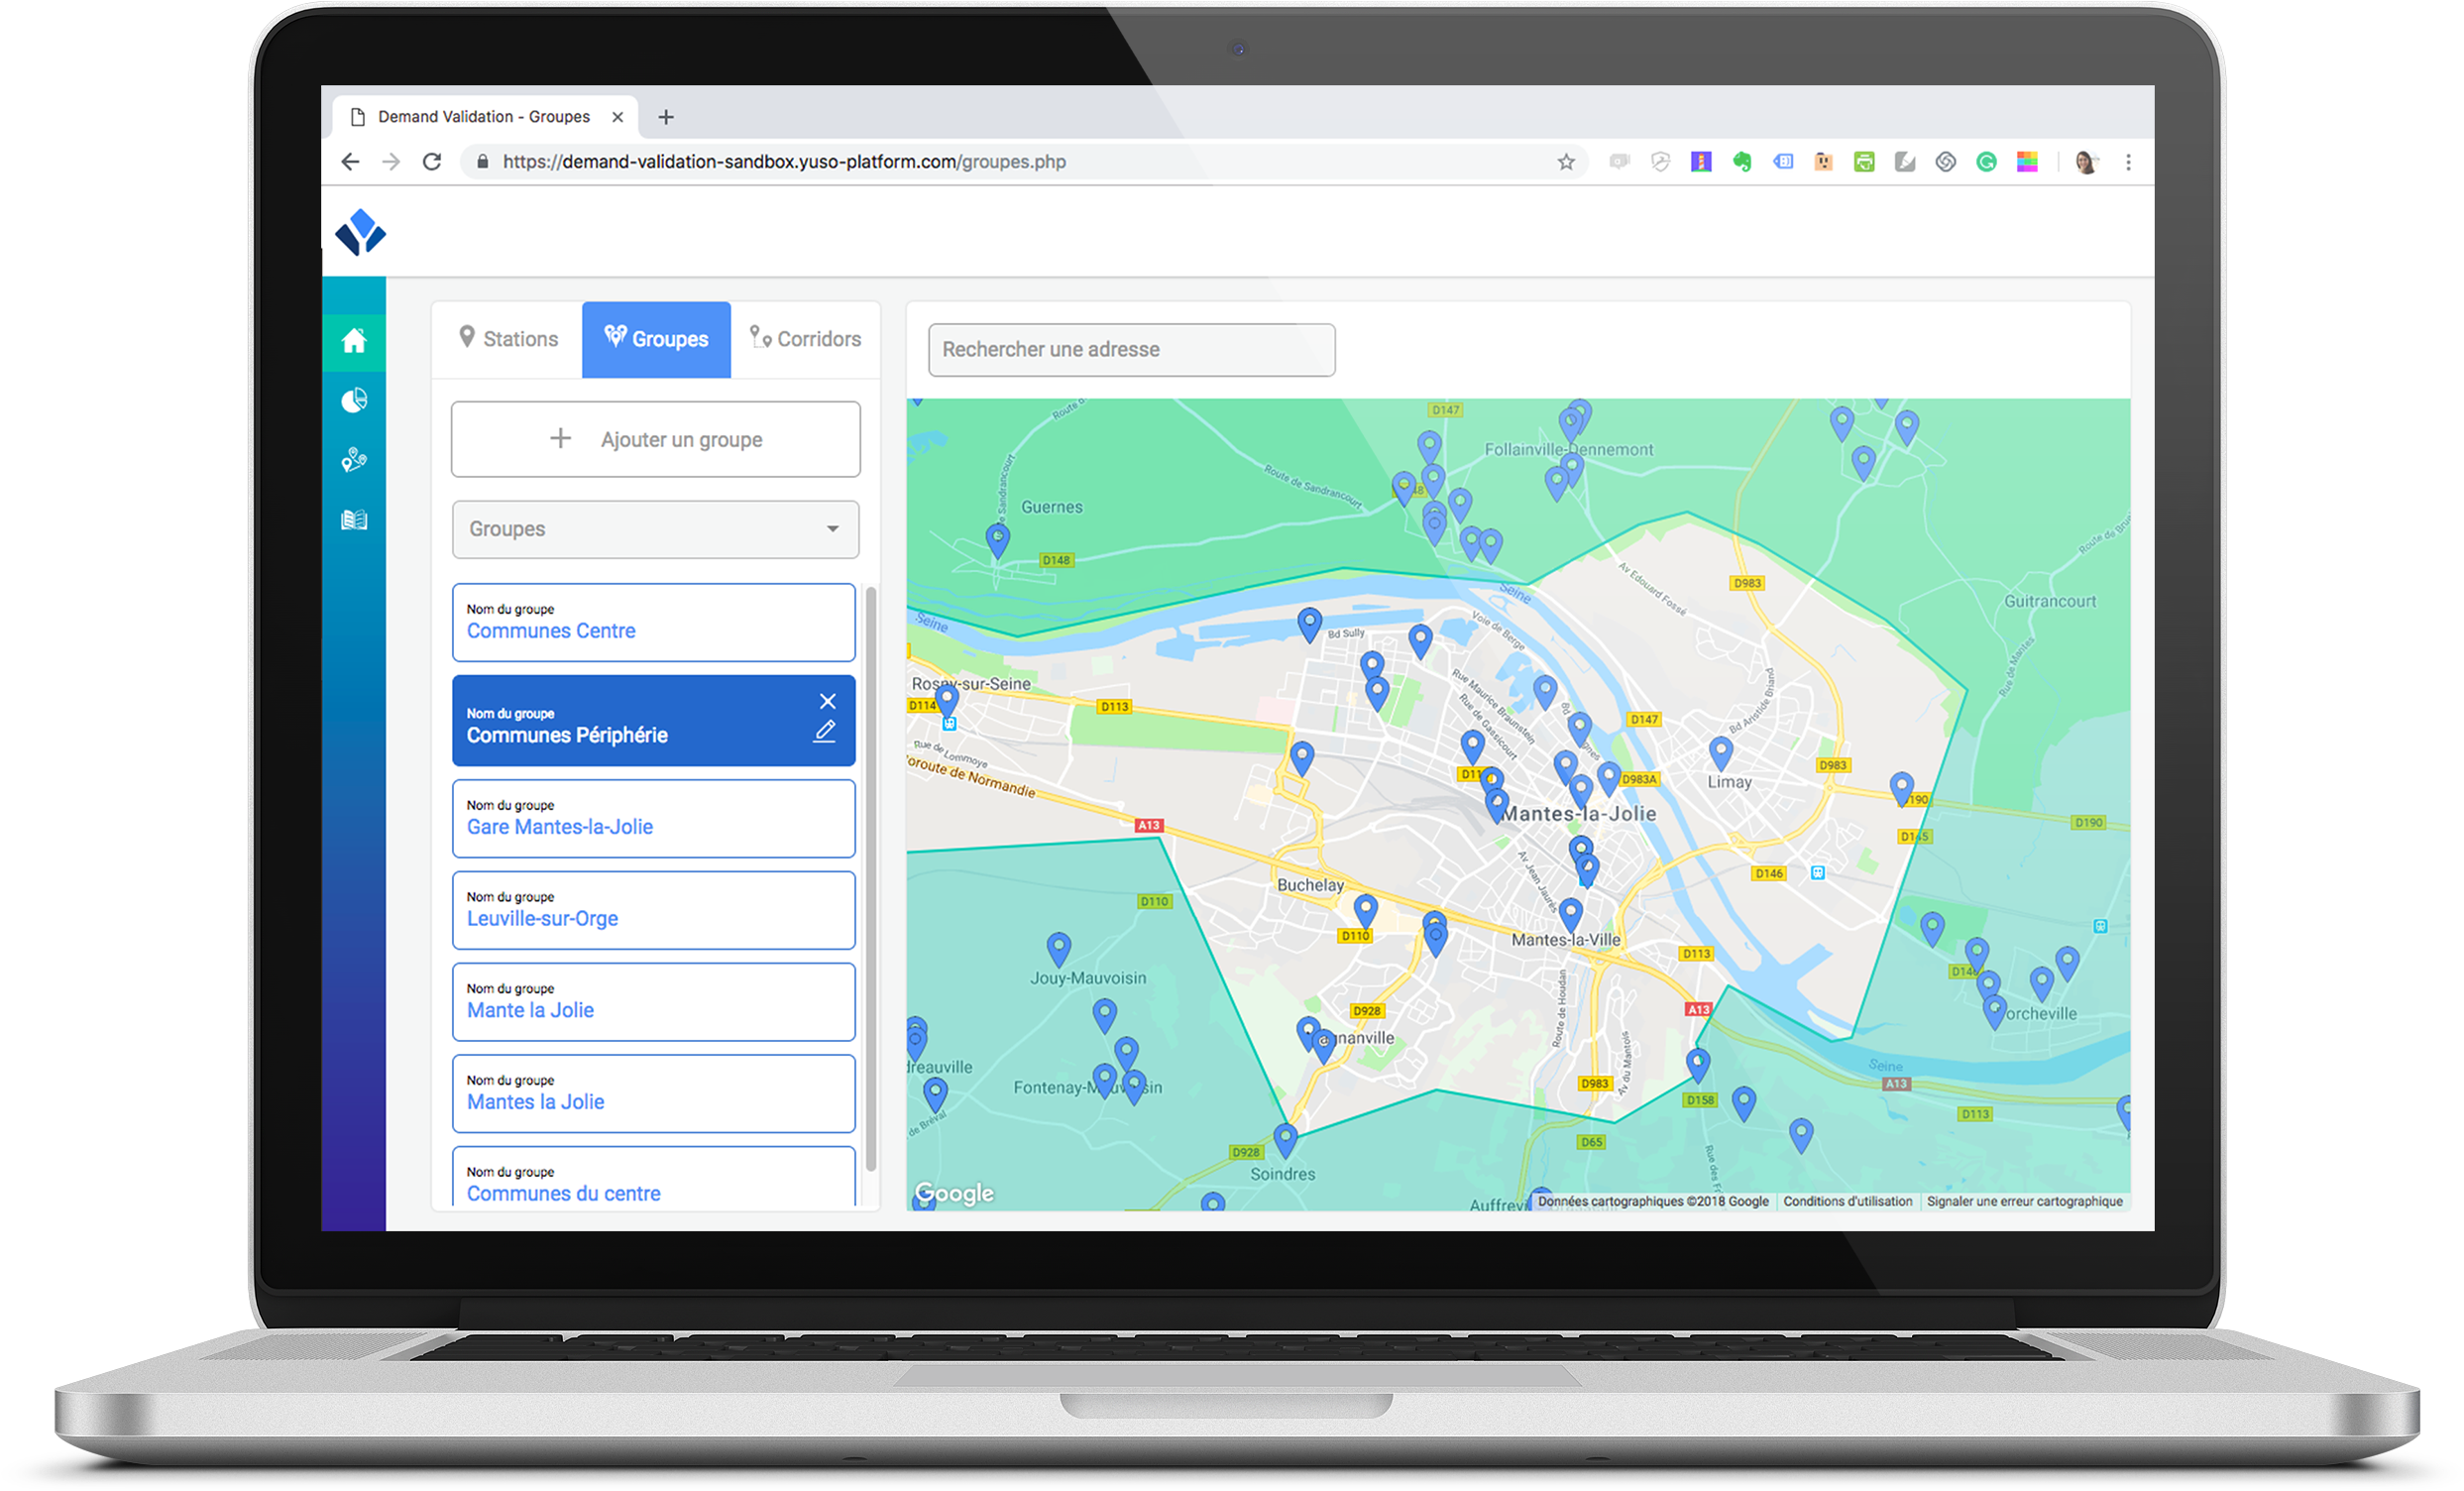Image resolution: width=2464 pixels, height=1491 pixels.
Task: Expand the Groupes dropdown
Action: [x=655, y=529]
